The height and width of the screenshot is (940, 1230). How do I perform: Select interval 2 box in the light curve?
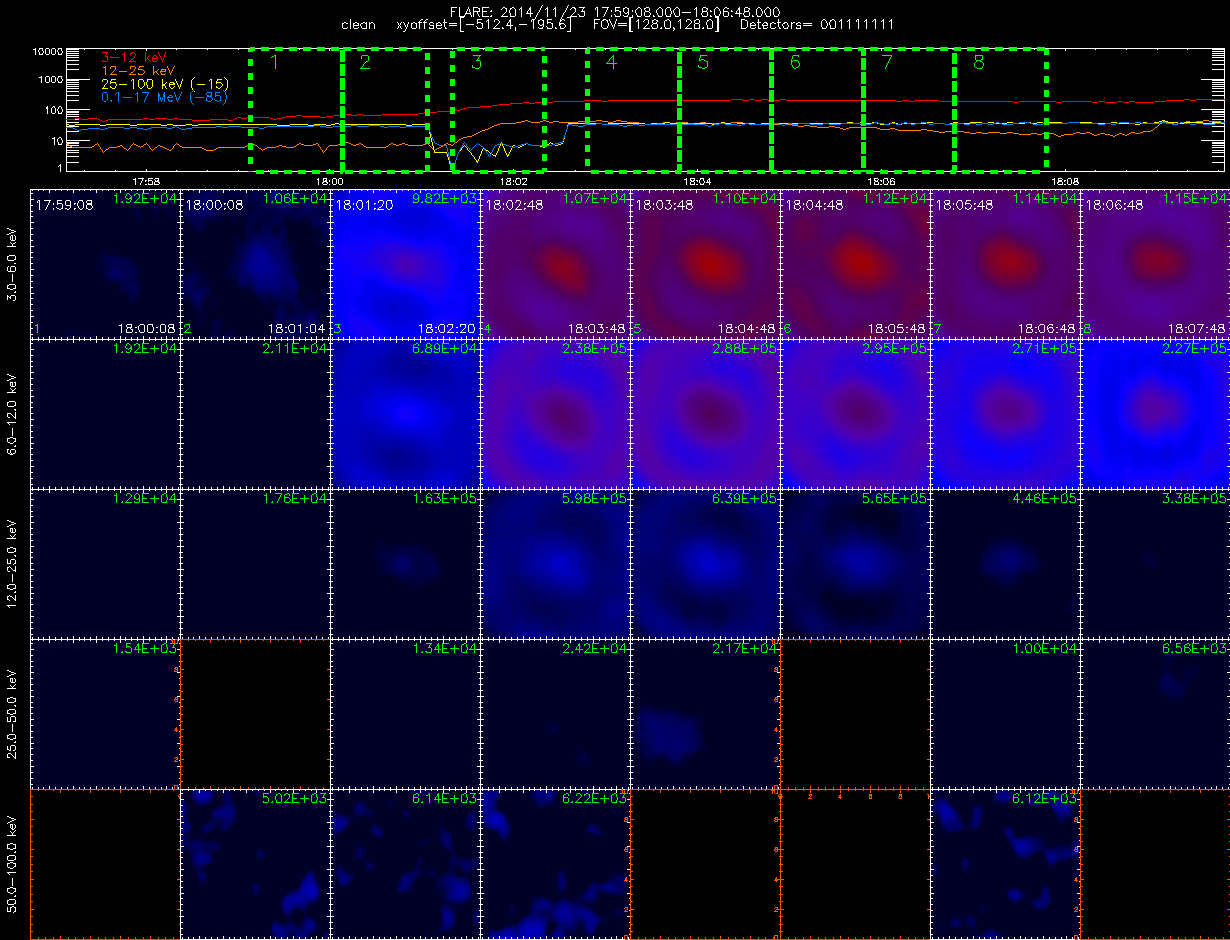[385, 108]
